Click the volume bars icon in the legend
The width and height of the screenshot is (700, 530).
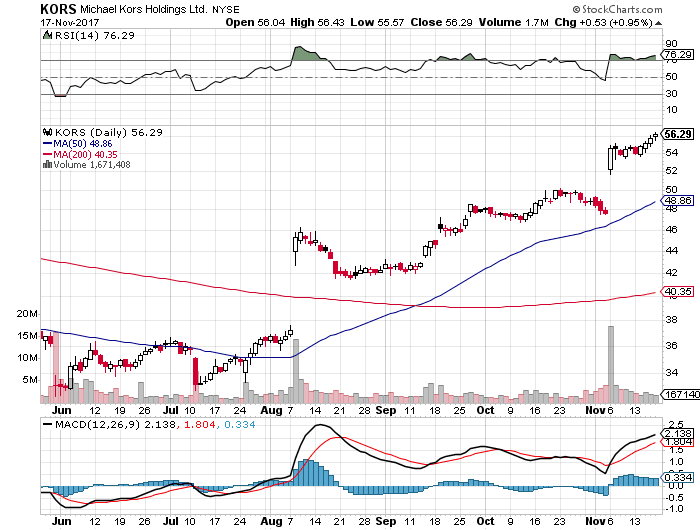click(x=47, y=165)
